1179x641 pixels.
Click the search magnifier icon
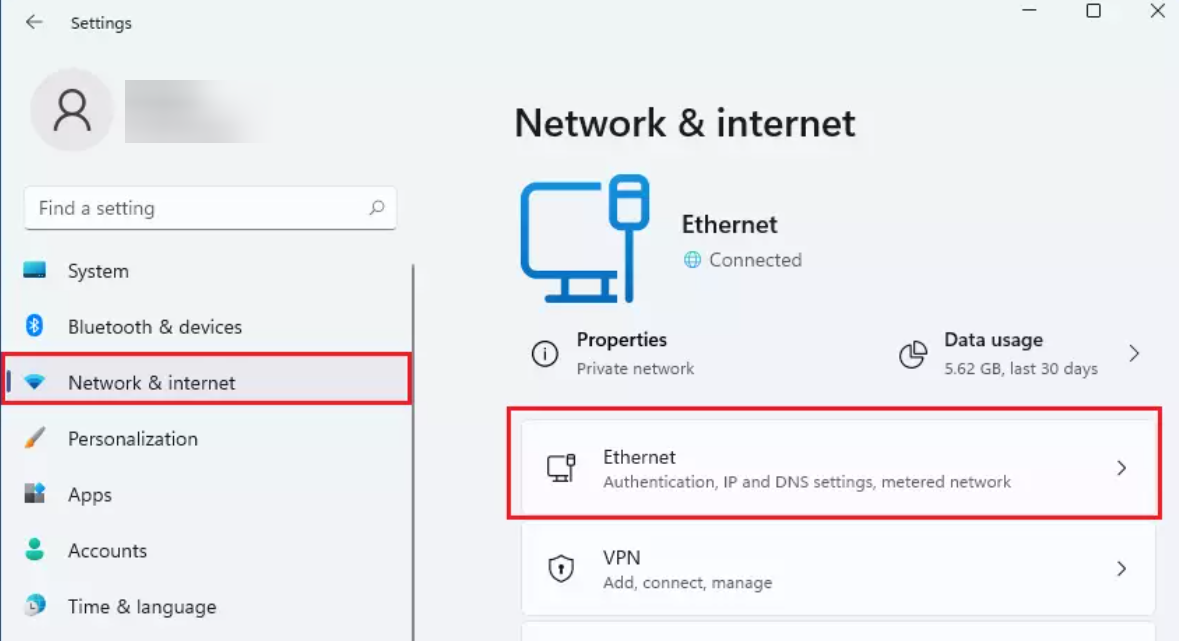coord(377,208)
